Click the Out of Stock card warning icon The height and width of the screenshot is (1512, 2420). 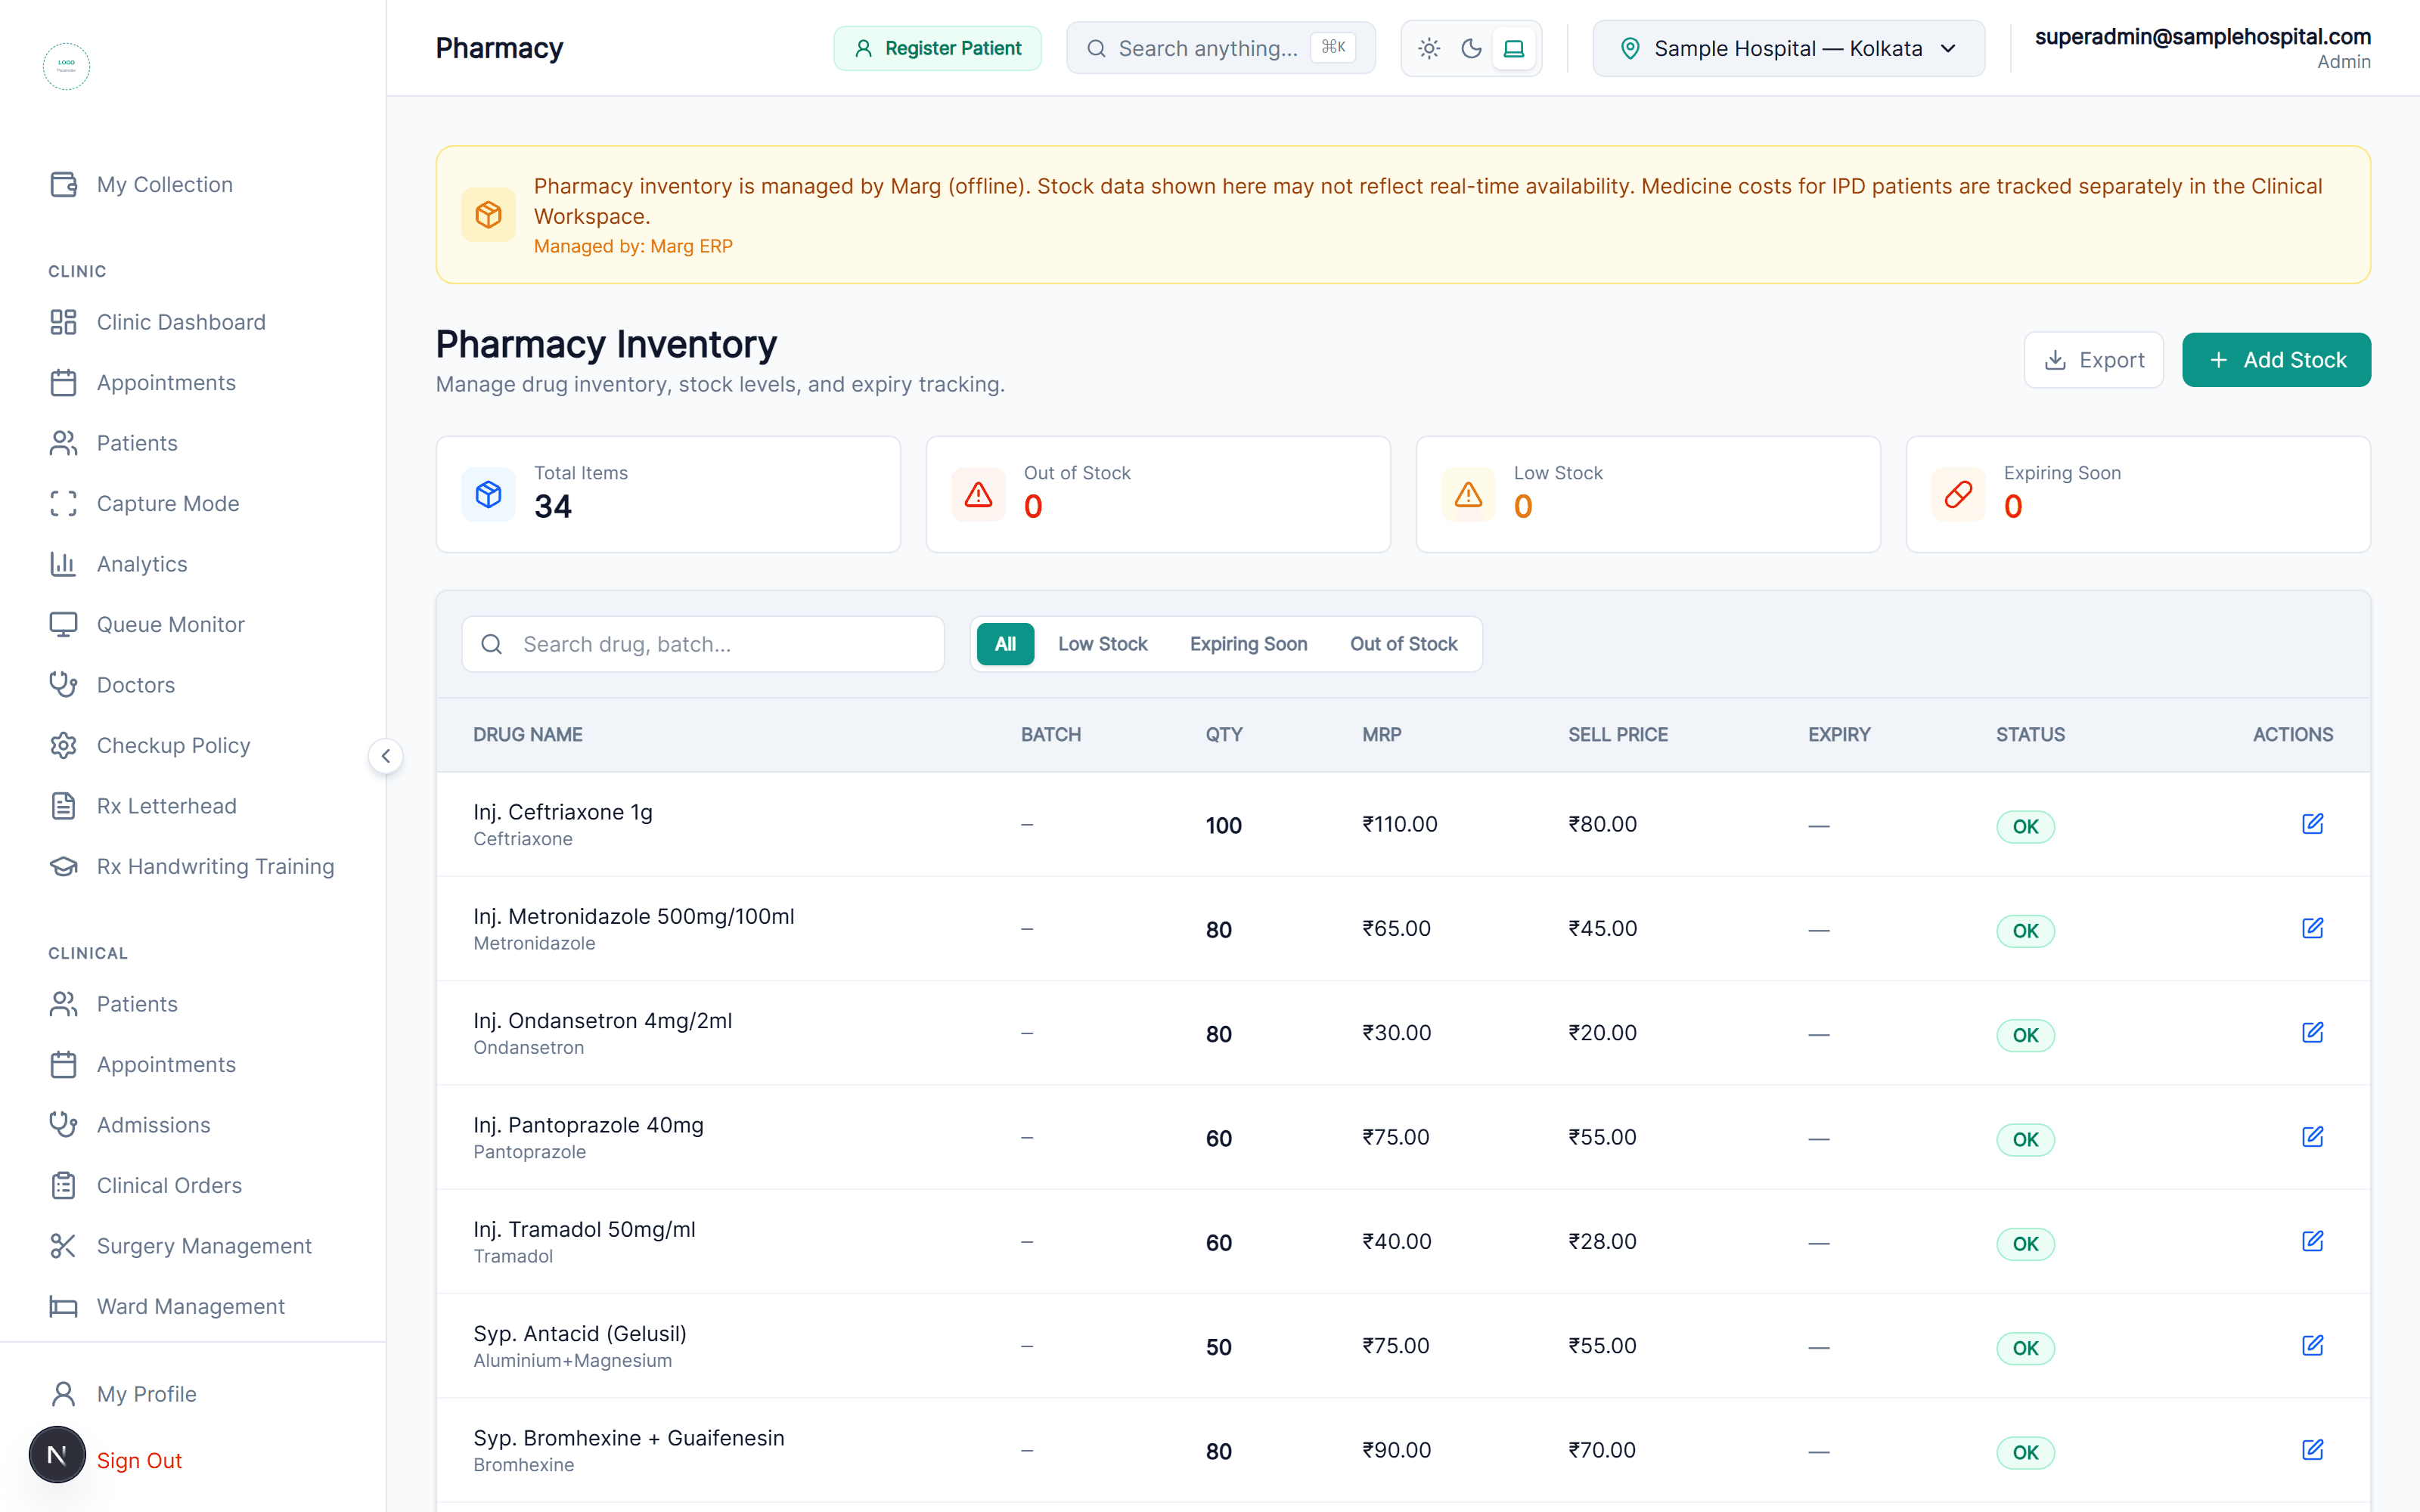tap(978, 494)
